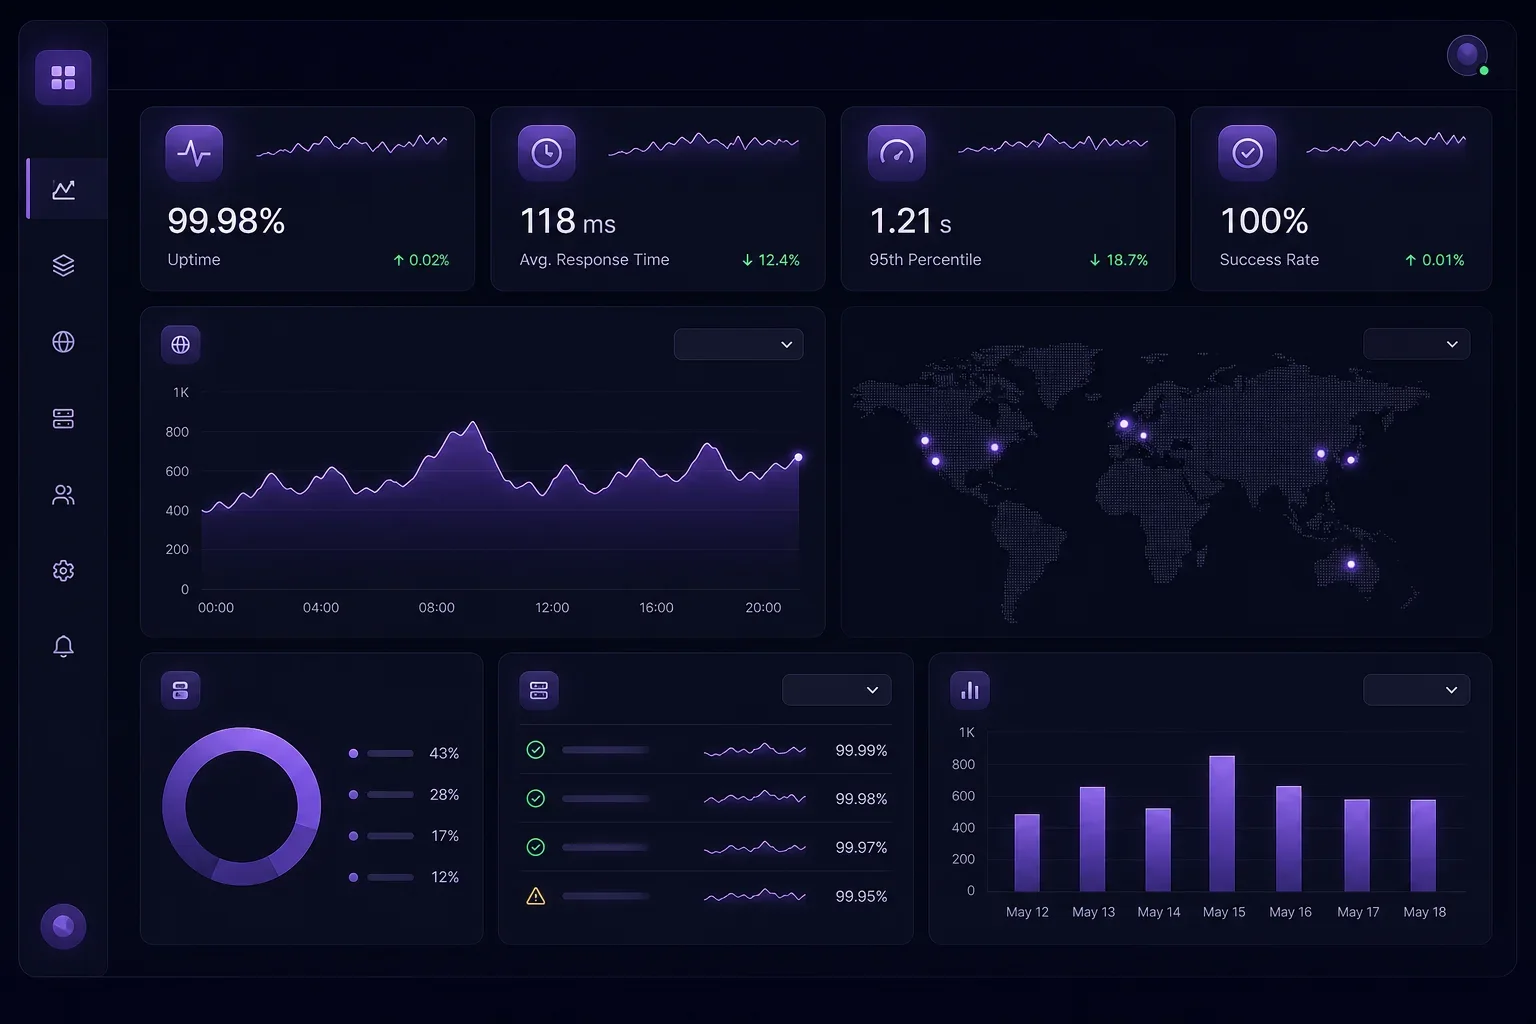Screen dimensions: 1536x1024
Task: Open settings gear in the sidebar
Action: click(x=63, y=570)
